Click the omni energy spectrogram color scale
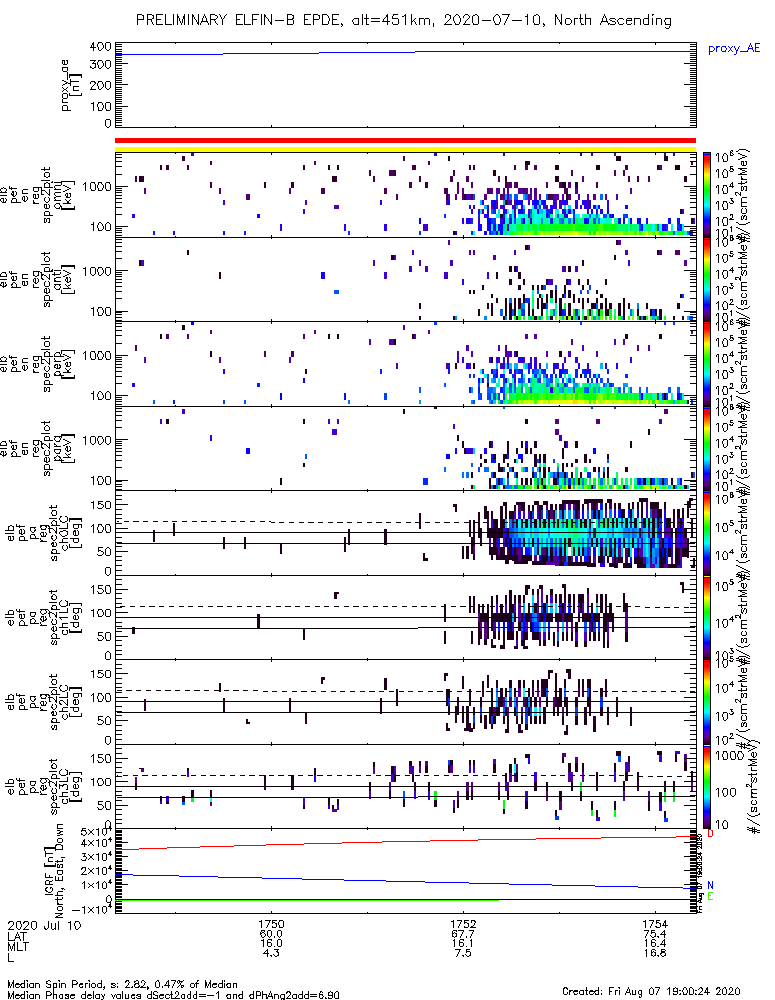This screenshot has width=775, height=1000. click(706, 194)
